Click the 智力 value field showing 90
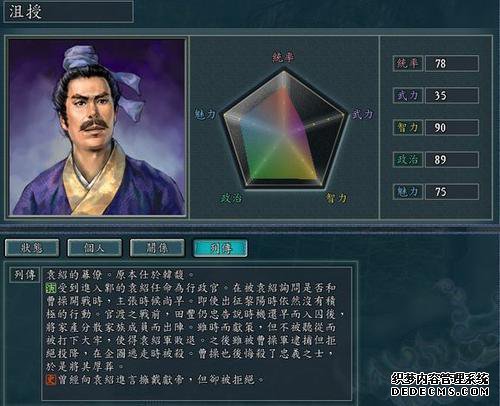The height and width of the screenshot is (406, 500). click(x=452, y=127)
